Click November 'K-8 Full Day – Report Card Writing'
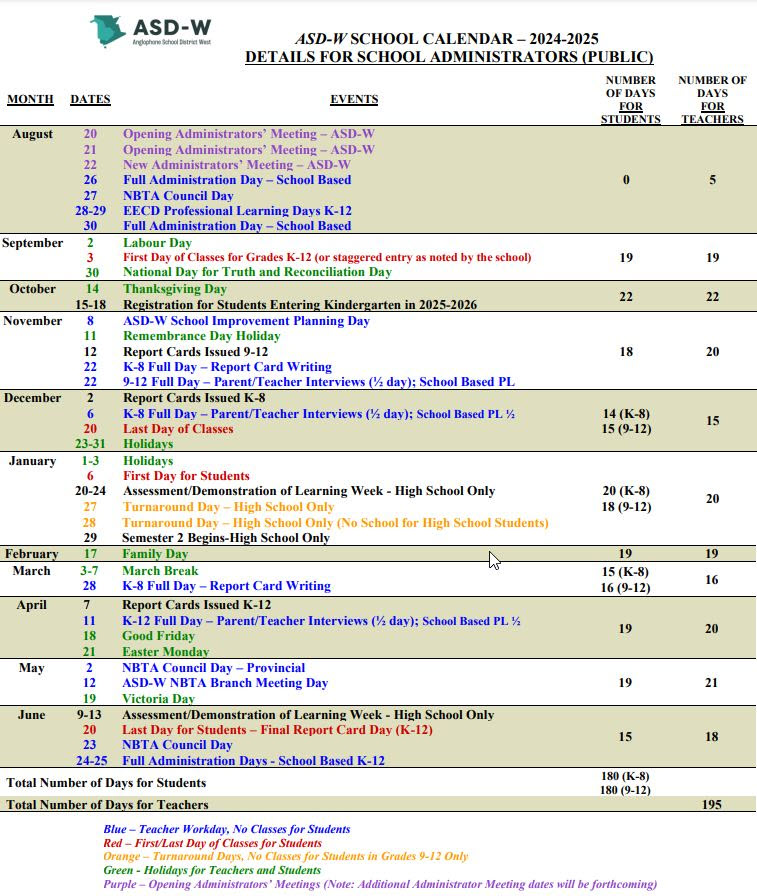Screen dimensions: 757x896 tap(227, 367)
